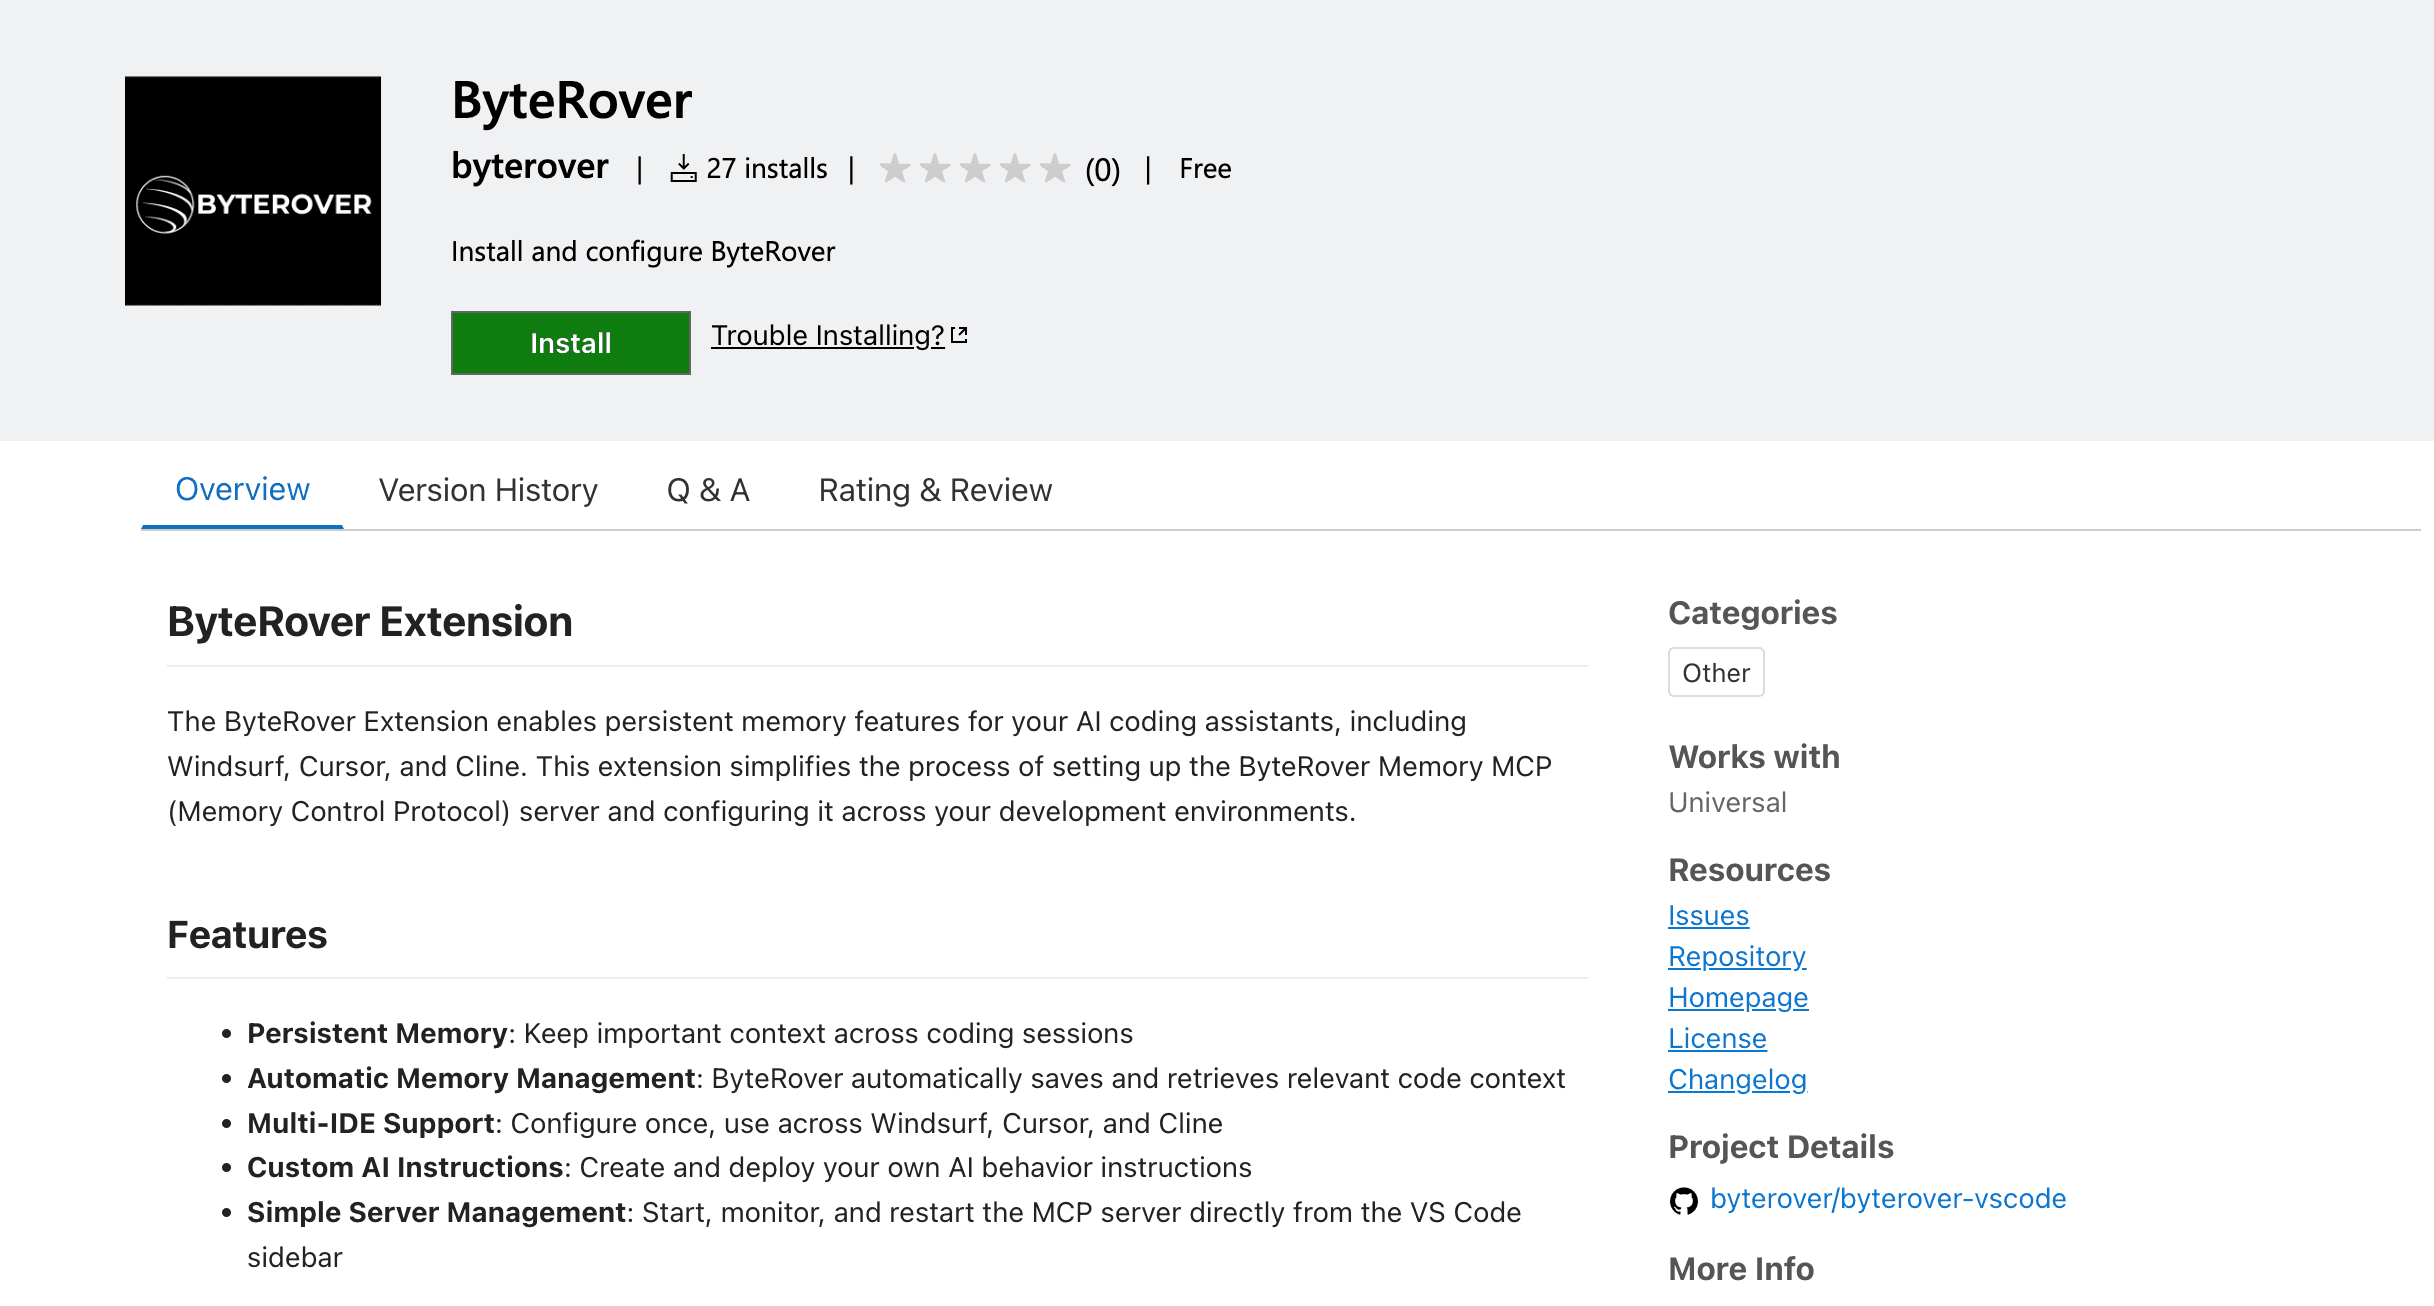The image size is (2434, 1306).
Task: Click the Multi-IDE Support feature item
Action: tap(735, 1123)
